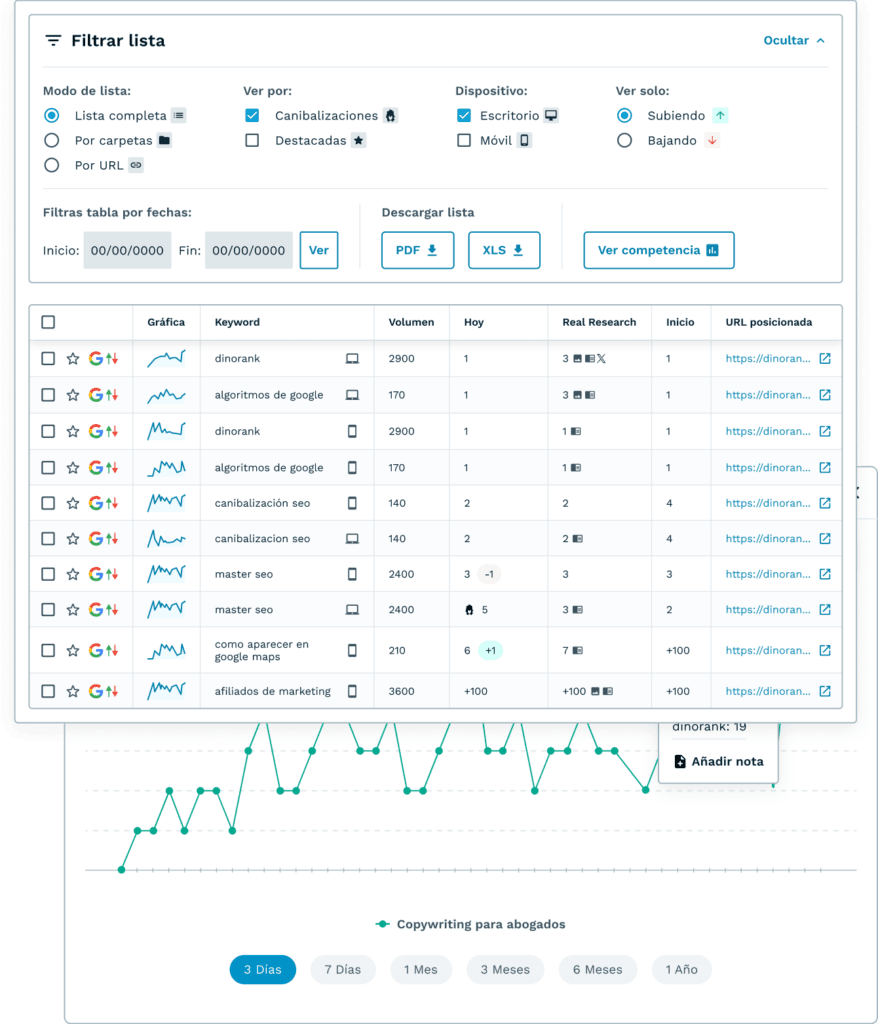Download the list as XLS
The height and width of the screenshot is (1024, 878).
[504, 250]
